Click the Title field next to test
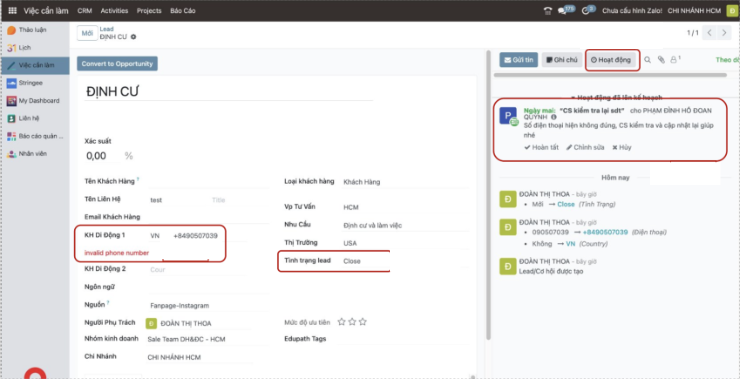740x380 pixels. [x=240, y=200]
